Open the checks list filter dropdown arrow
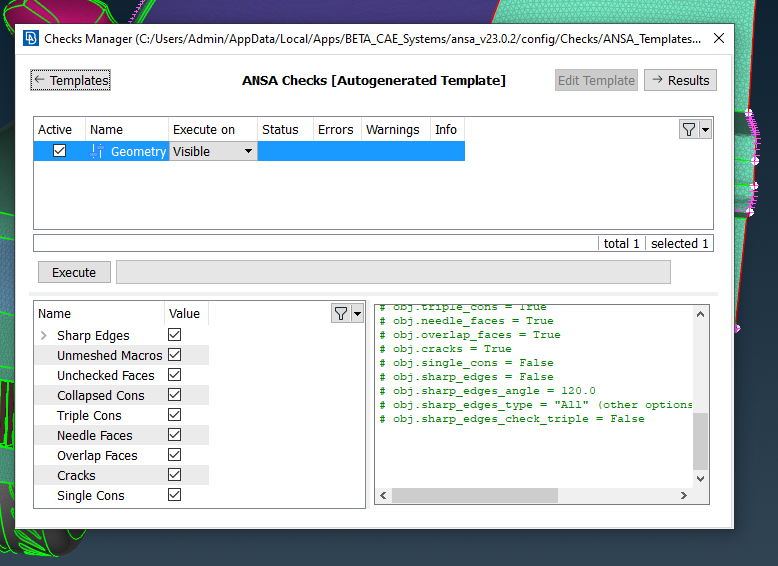Image resolution: width=778 pixels, height=566 pixels. click(x=705, y=130)
